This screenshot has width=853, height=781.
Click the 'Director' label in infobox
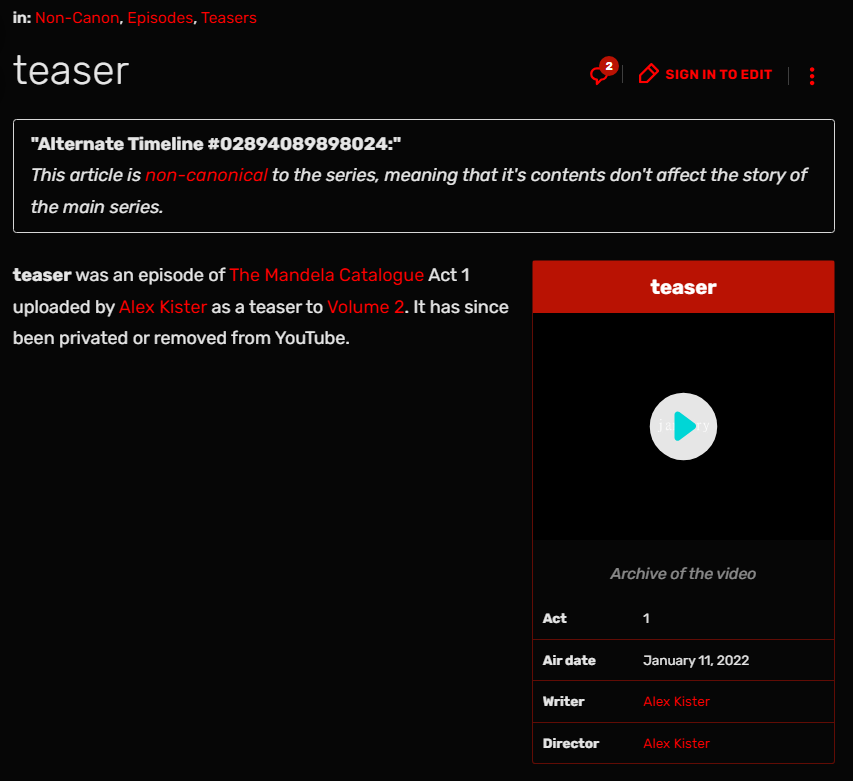(x=571, y=743)
